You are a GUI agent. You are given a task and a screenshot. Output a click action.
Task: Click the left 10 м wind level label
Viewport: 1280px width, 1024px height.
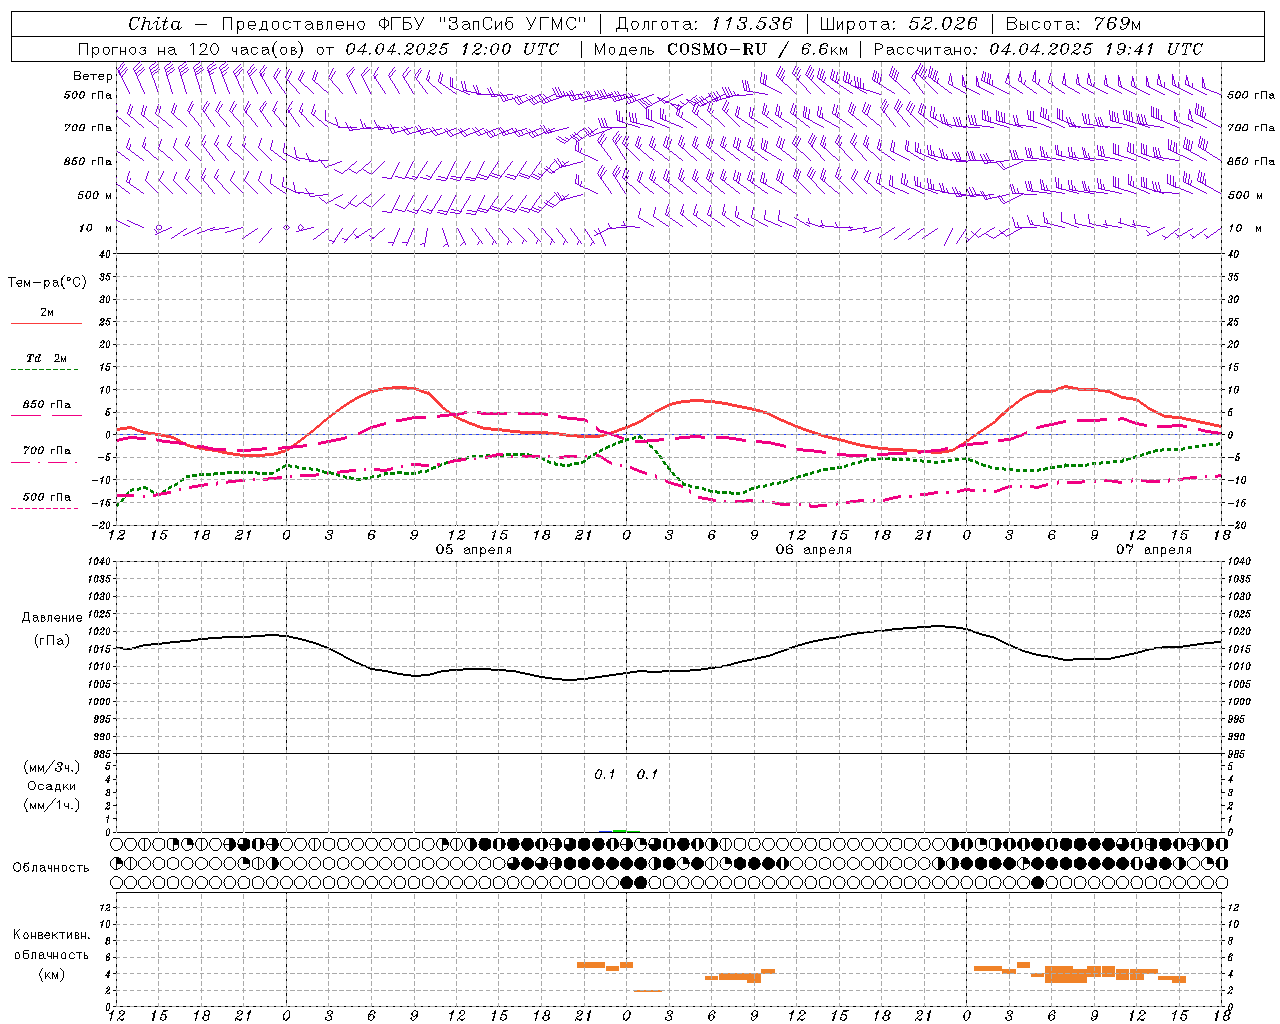tap(95, 228)
